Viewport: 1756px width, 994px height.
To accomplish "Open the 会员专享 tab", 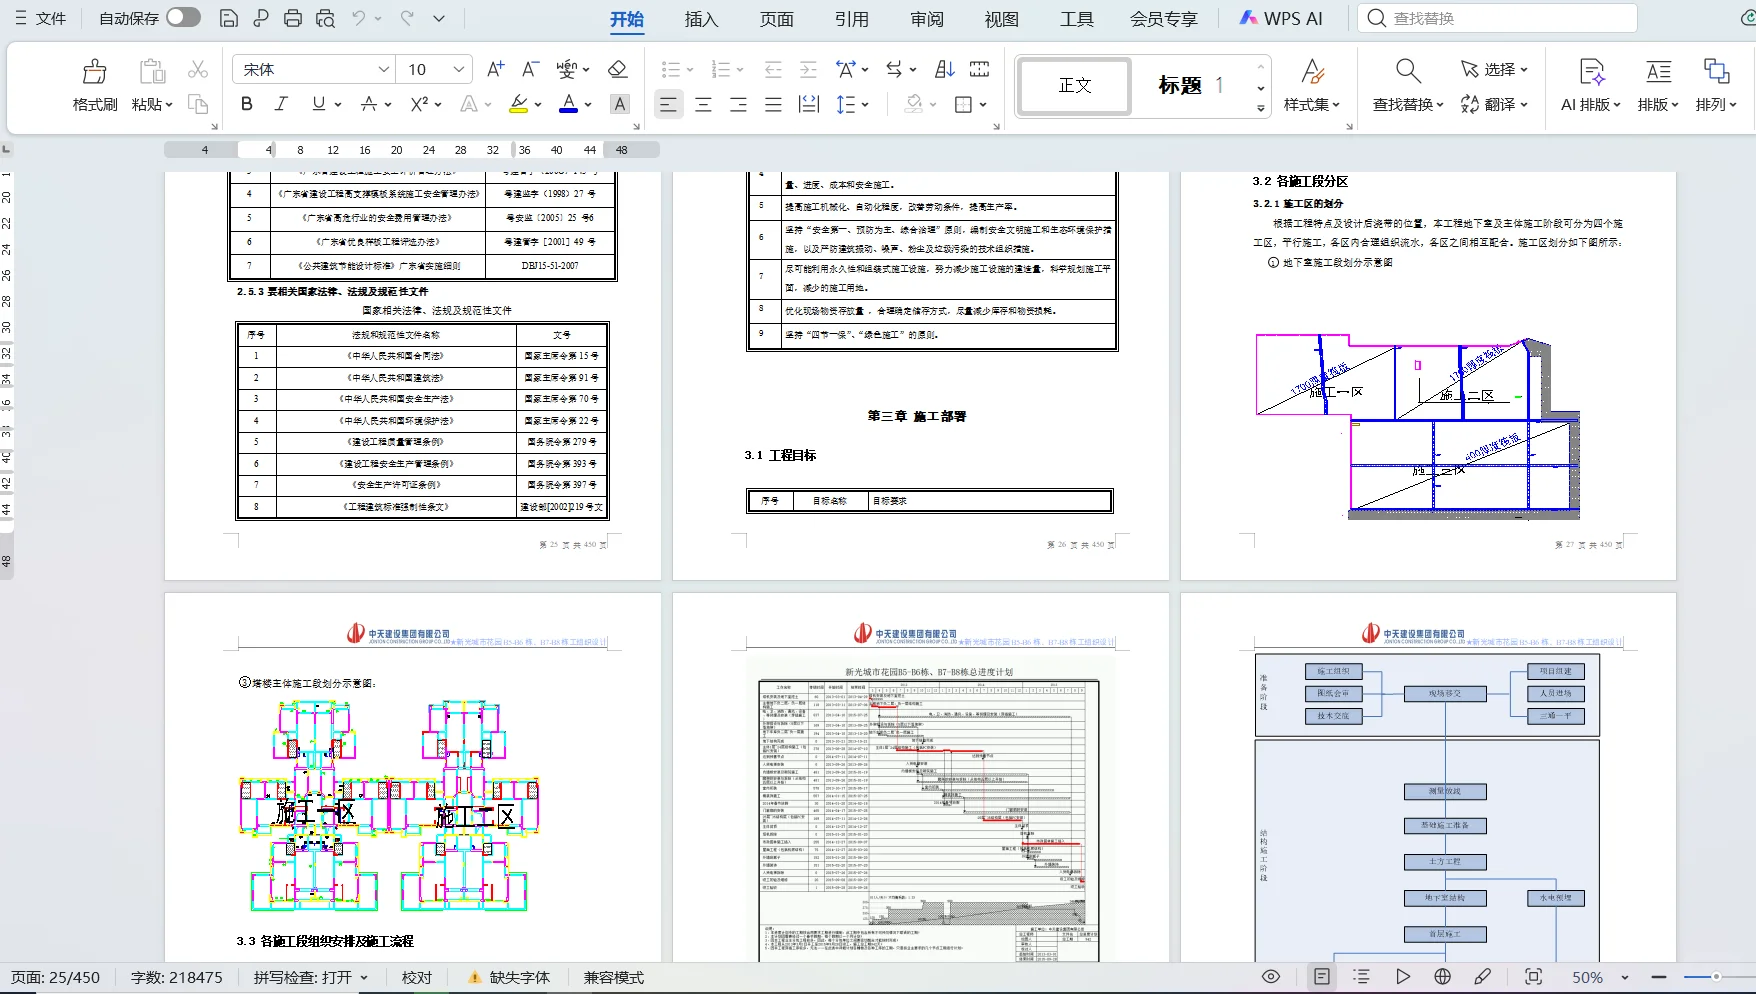I will 1164,19.
